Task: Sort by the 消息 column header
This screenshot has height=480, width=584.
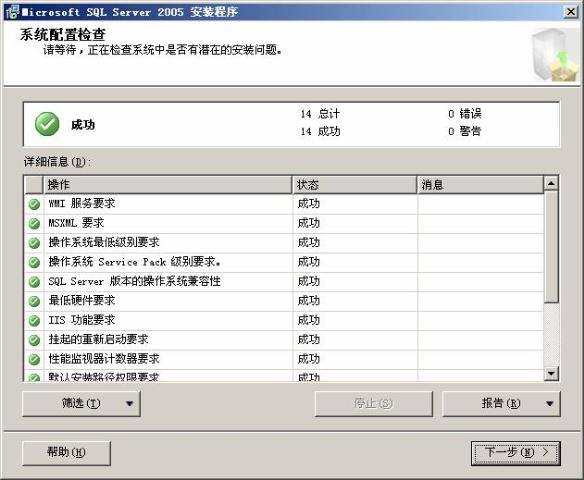Action: (x=480, y=185)
